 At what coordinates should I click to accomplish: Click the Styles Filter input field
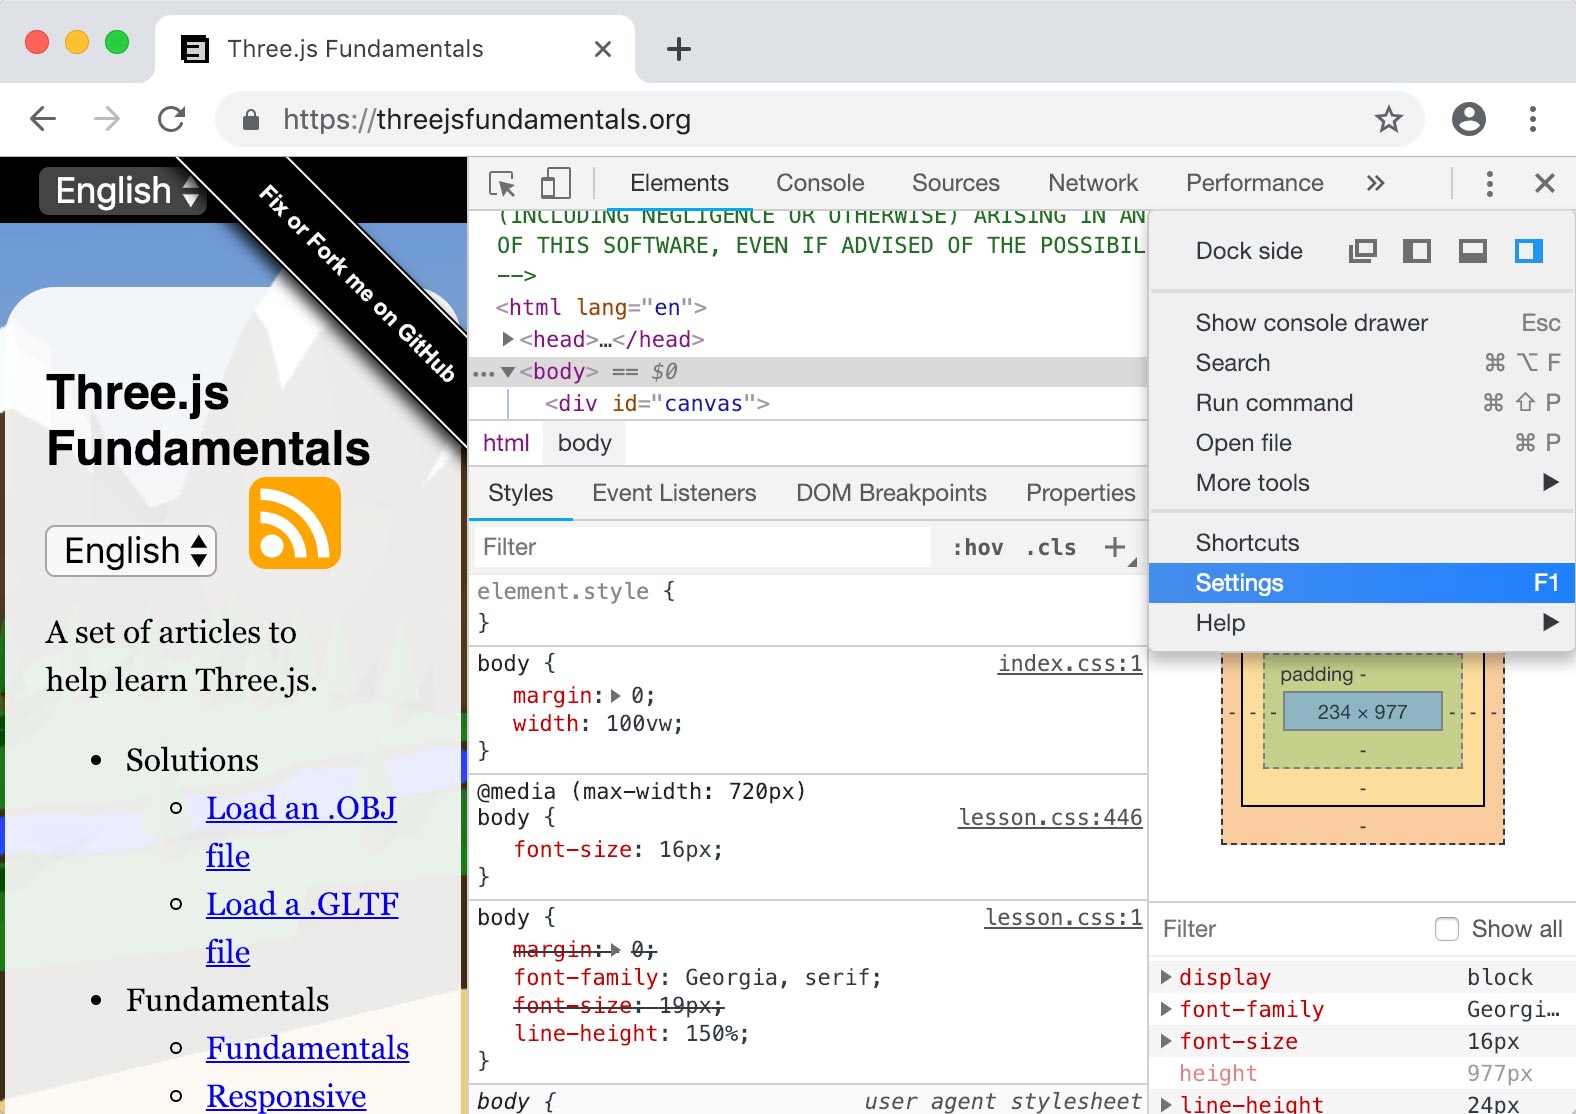[x=700, y=547]
